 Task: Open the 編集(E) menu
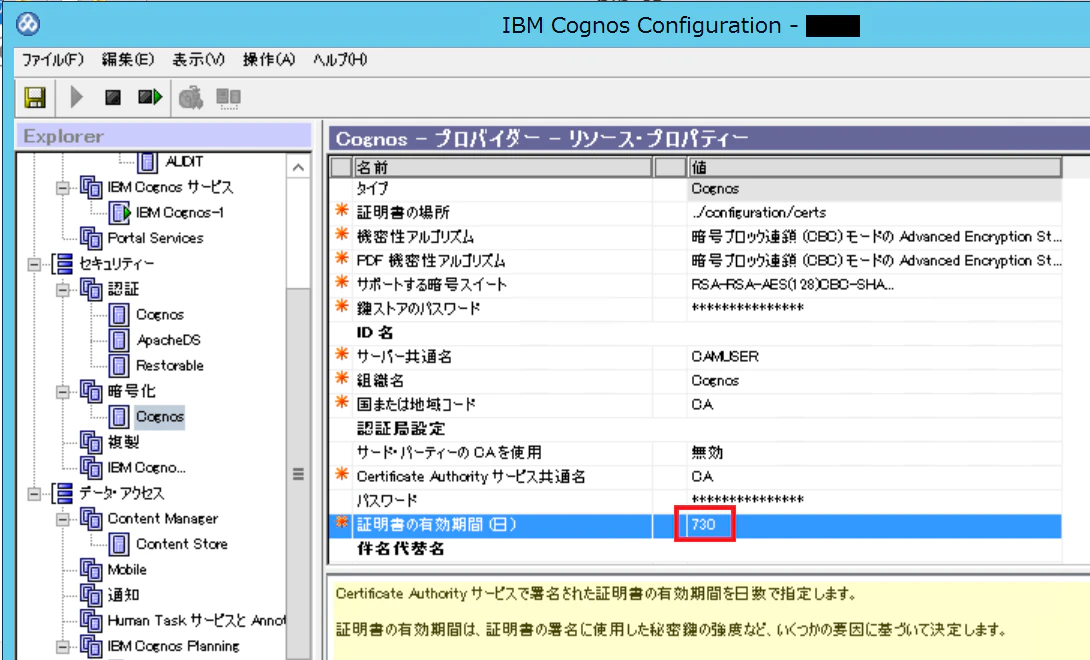coord(128,60)
